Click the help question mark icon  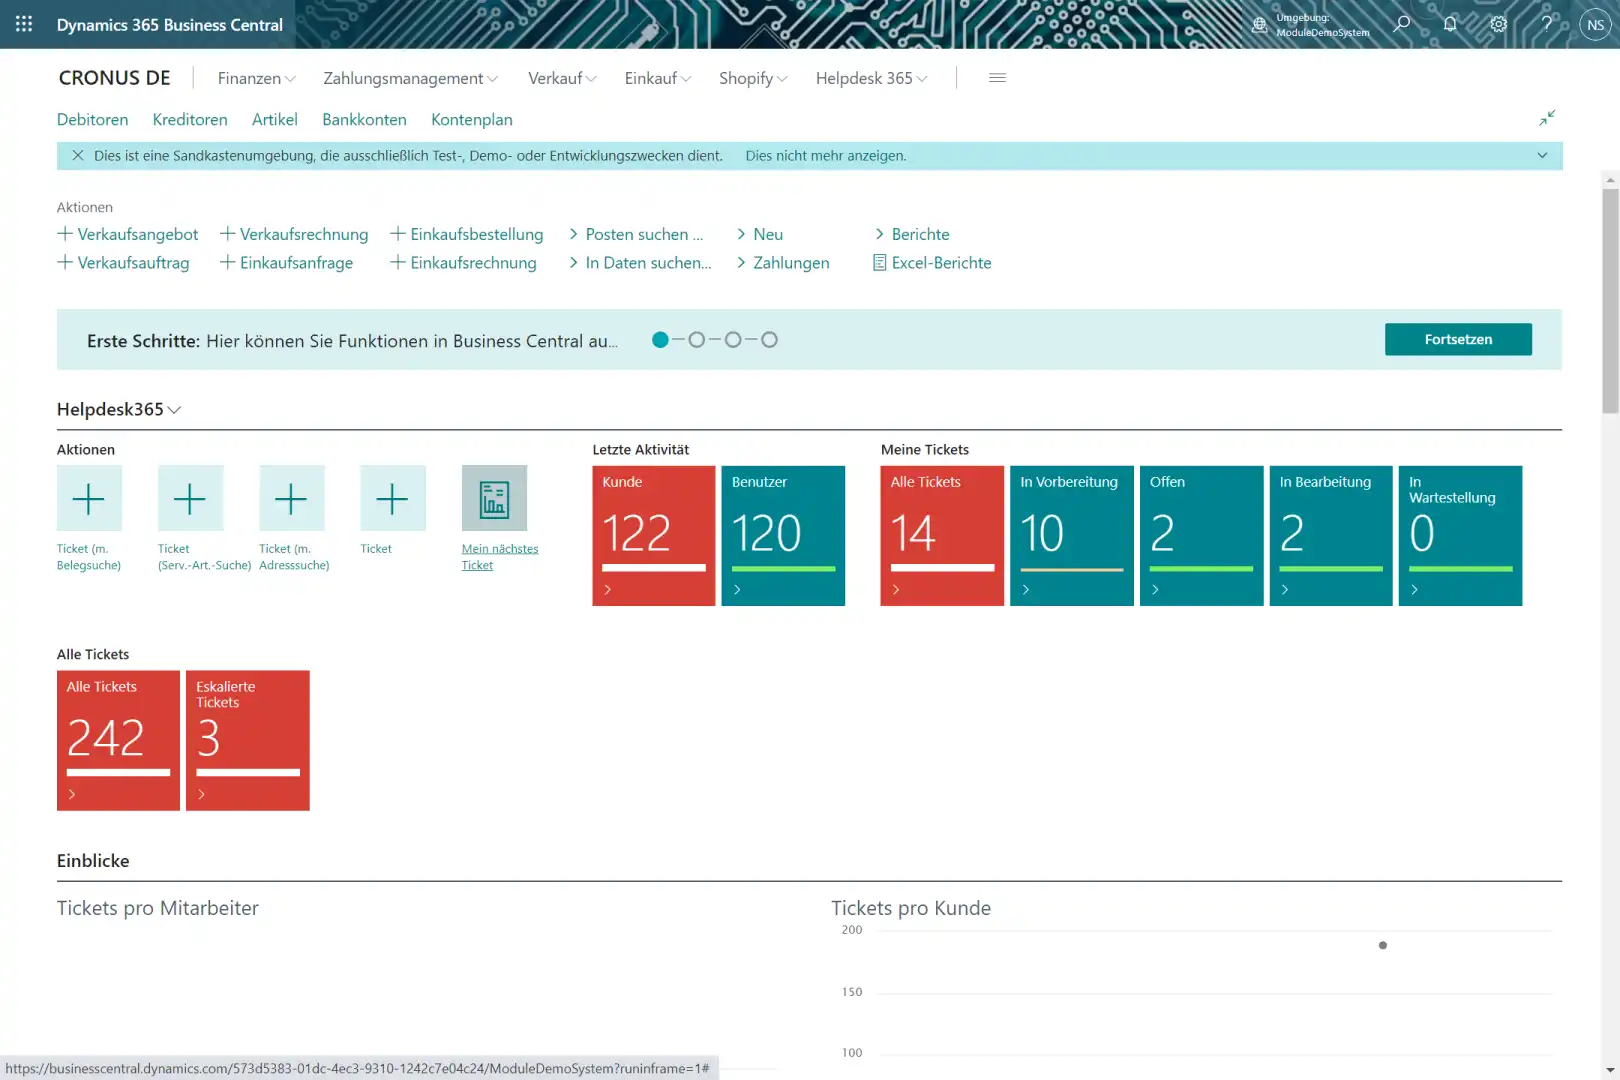coord(1546,24)
